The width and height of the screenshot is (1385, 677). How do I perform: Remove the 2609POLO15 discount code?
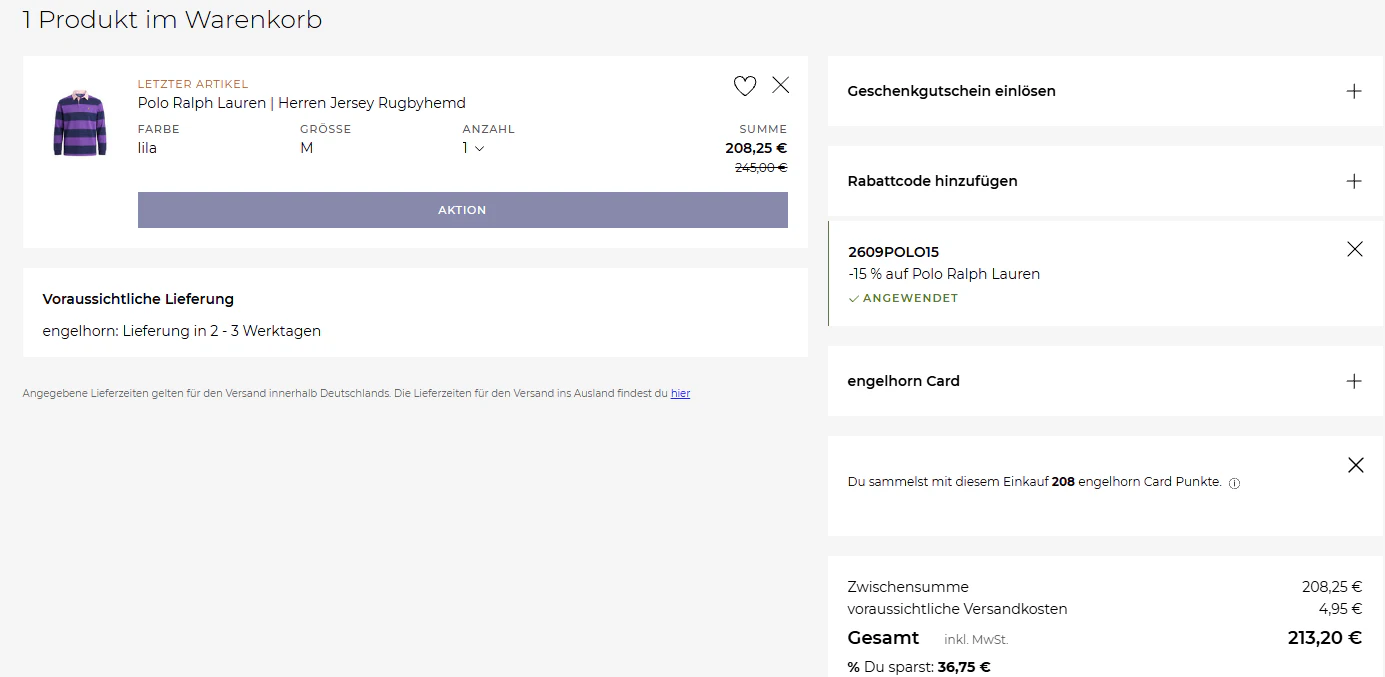1355,249
